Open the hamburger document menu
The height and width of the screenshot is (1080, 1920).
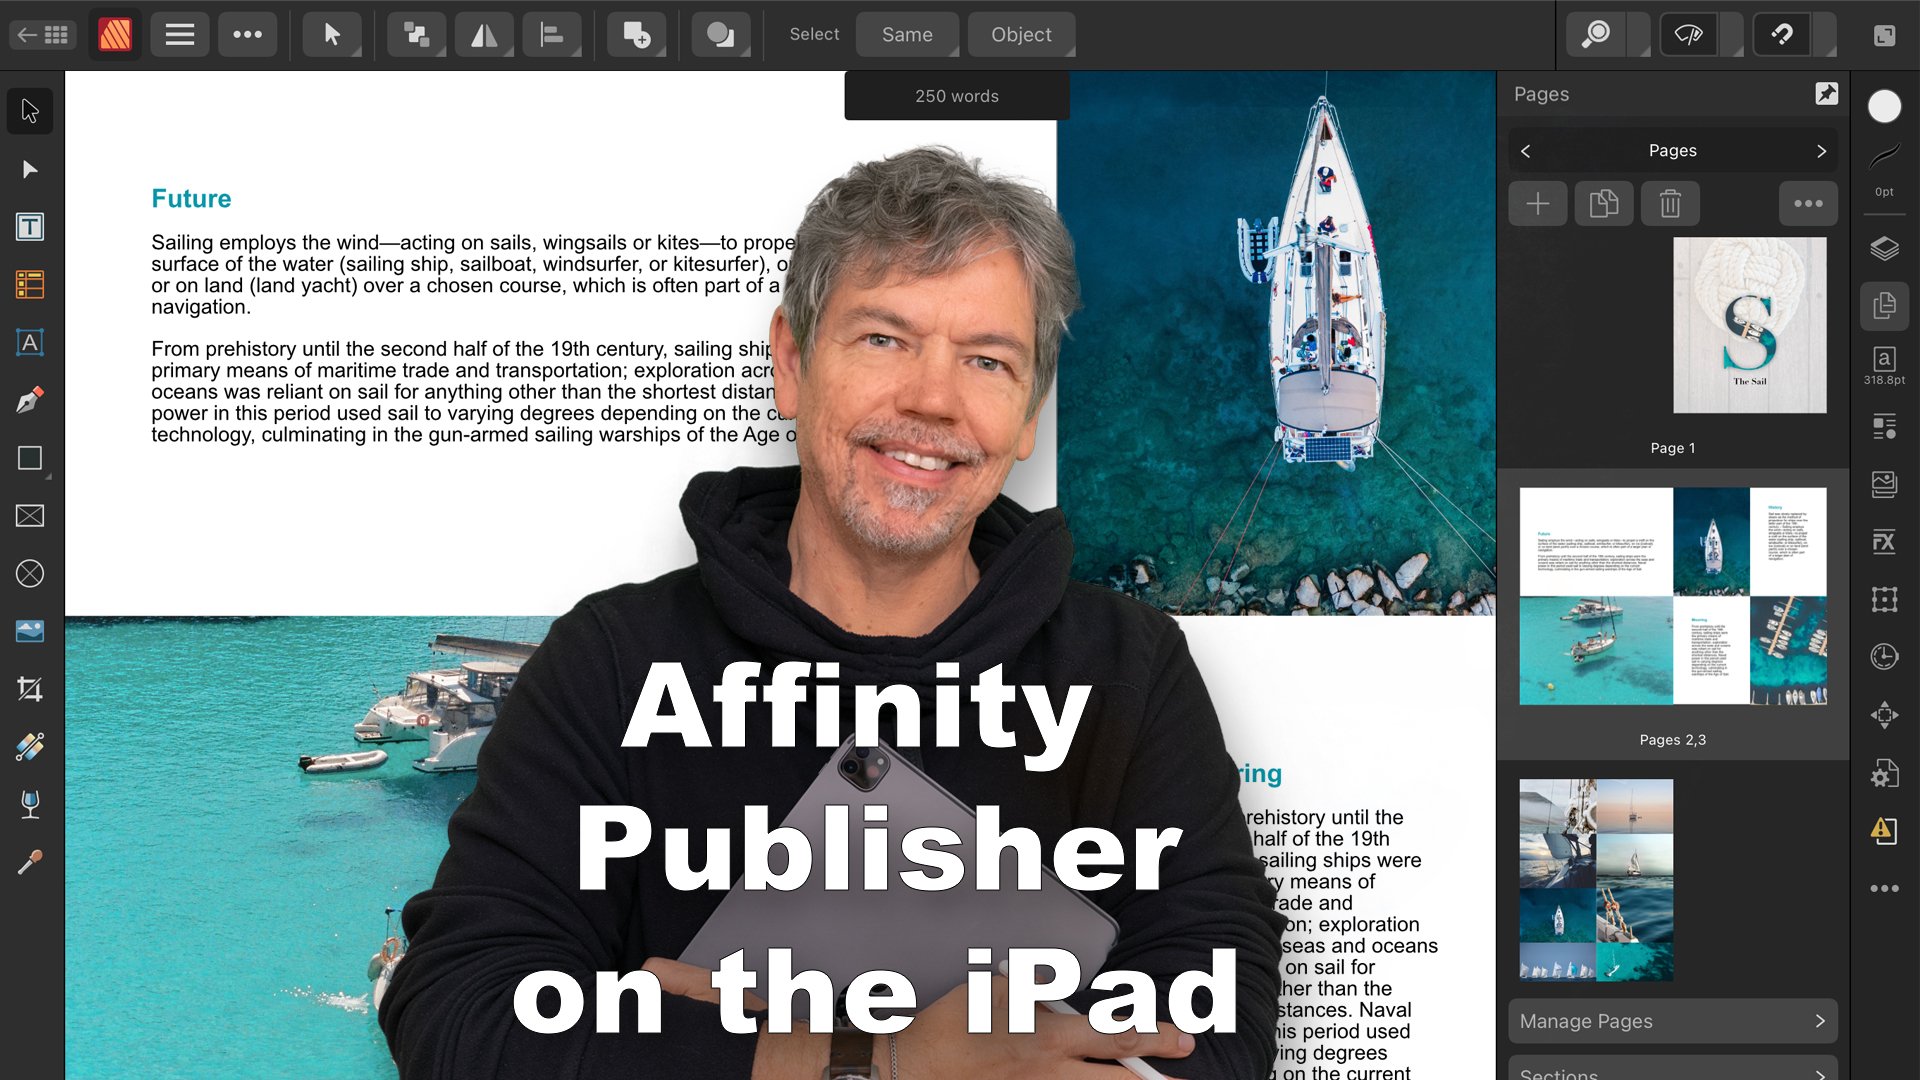click(x=179, y=34)
